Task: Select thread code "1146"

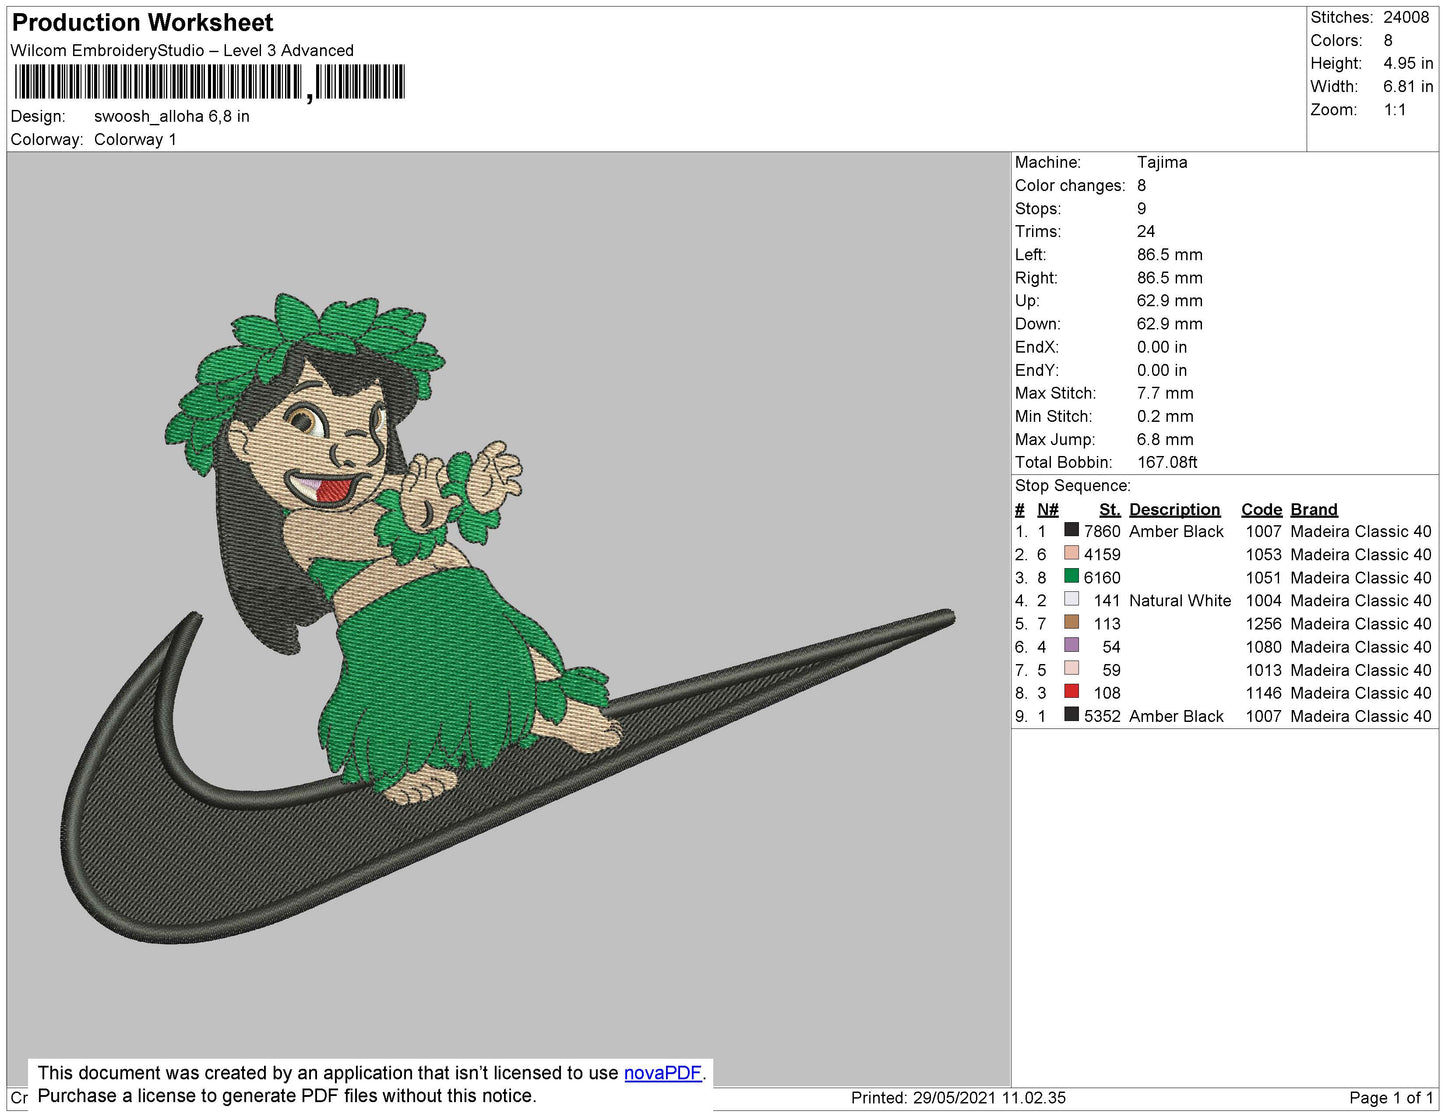Action: [x=1264, y=692]
